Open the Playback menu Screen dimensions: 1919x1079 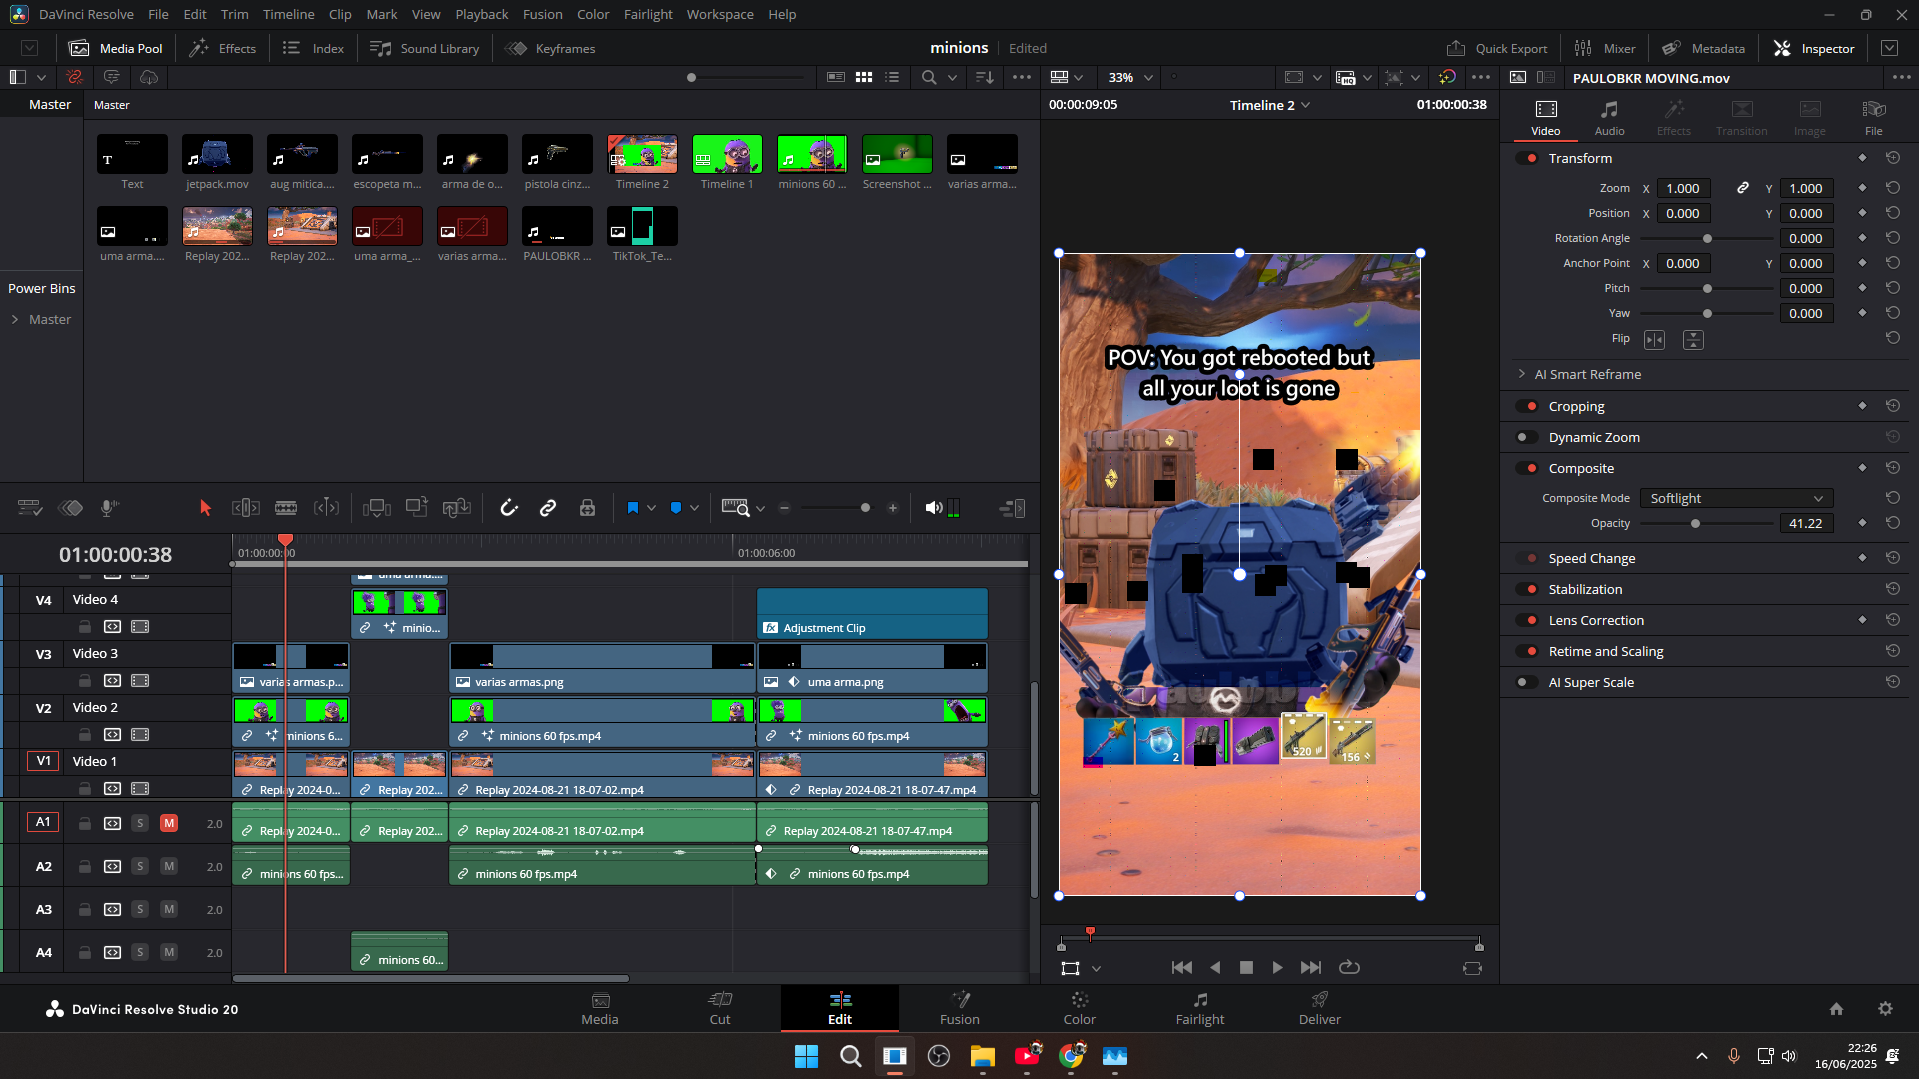pos(481,14)
